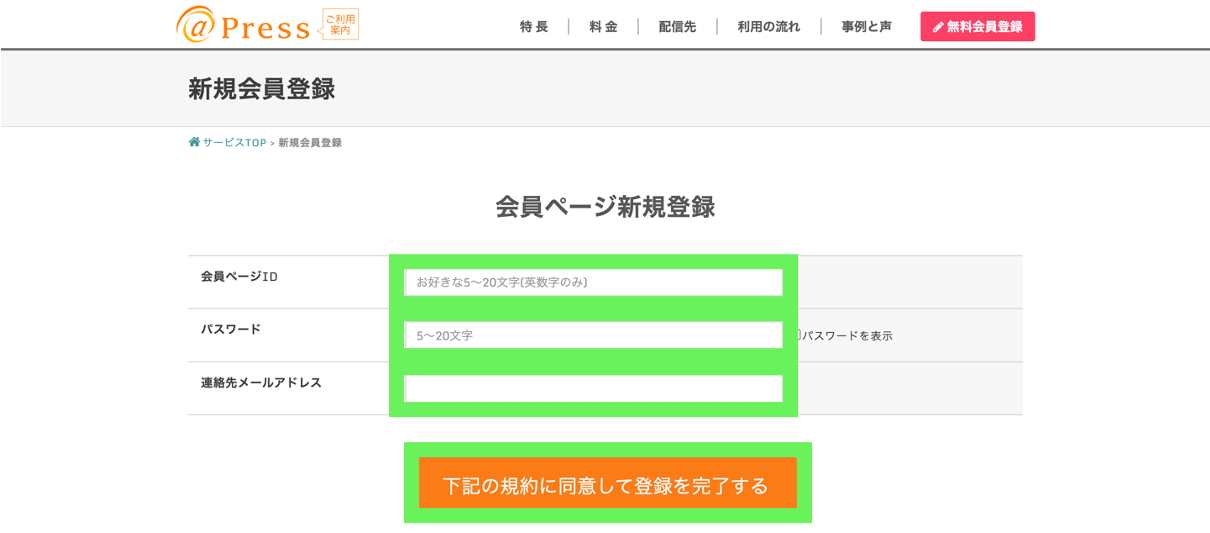
Task: Open 利用の流れ from the navigation
Action: tap(769, 27)
